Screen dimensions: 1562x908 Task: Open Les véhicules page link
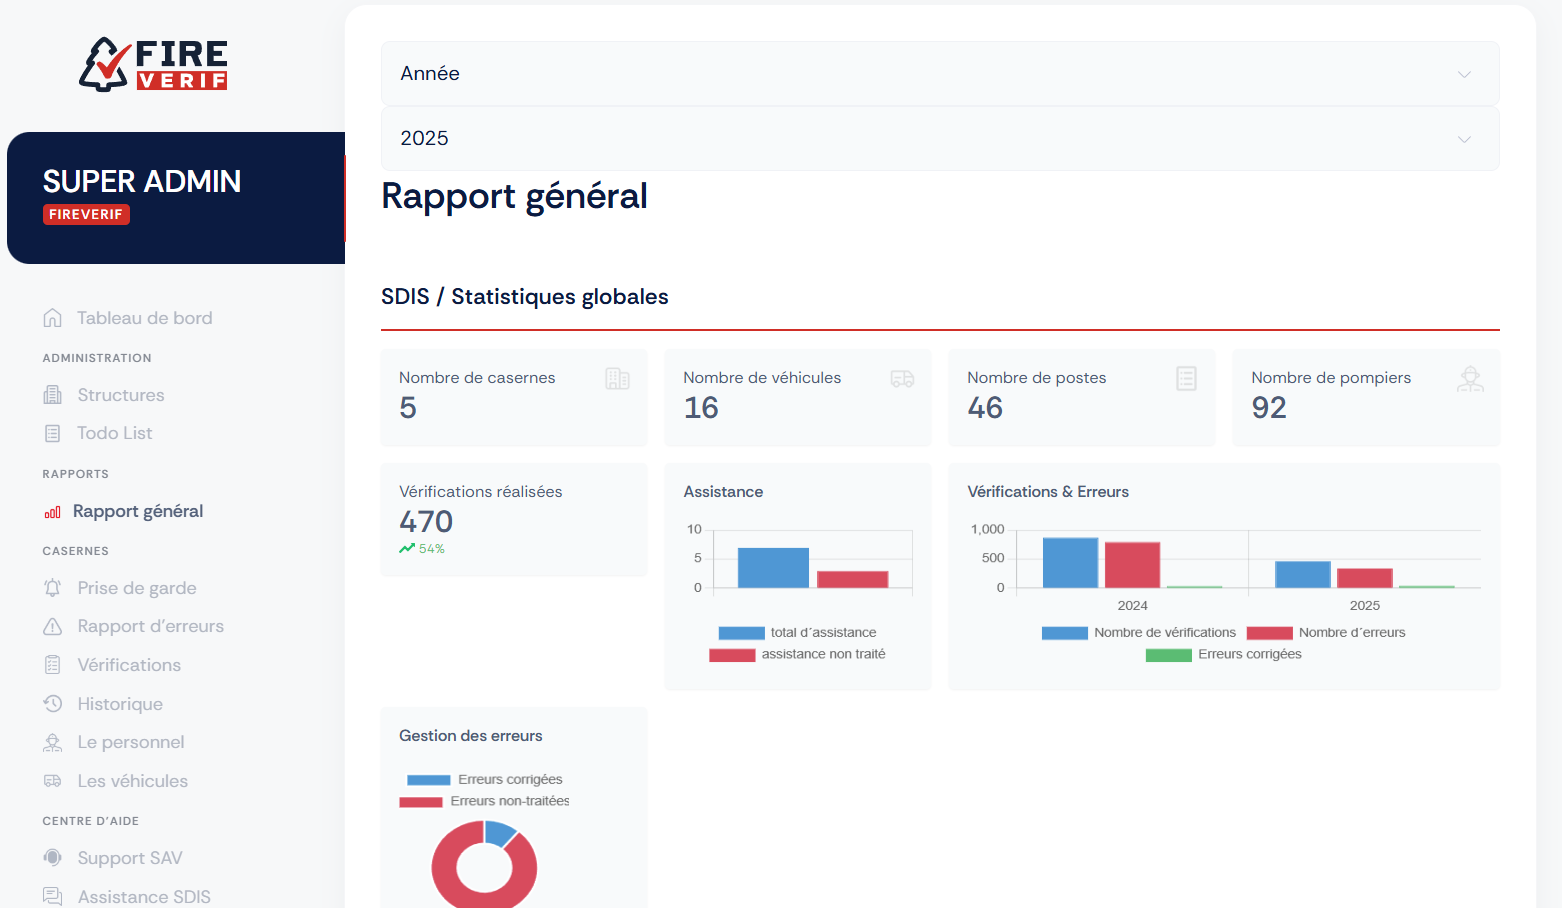133,782
